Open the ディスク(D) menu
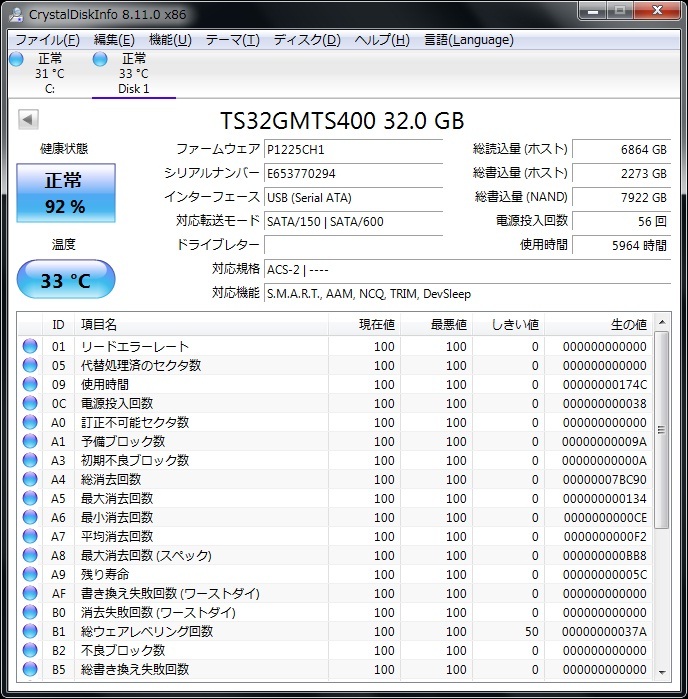 (306, 40)
